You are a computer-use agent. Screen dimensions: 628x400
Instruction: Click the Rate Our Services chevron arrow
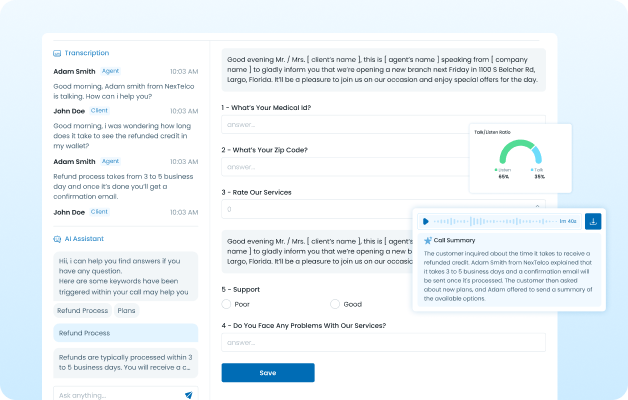[x=537, y=209]
